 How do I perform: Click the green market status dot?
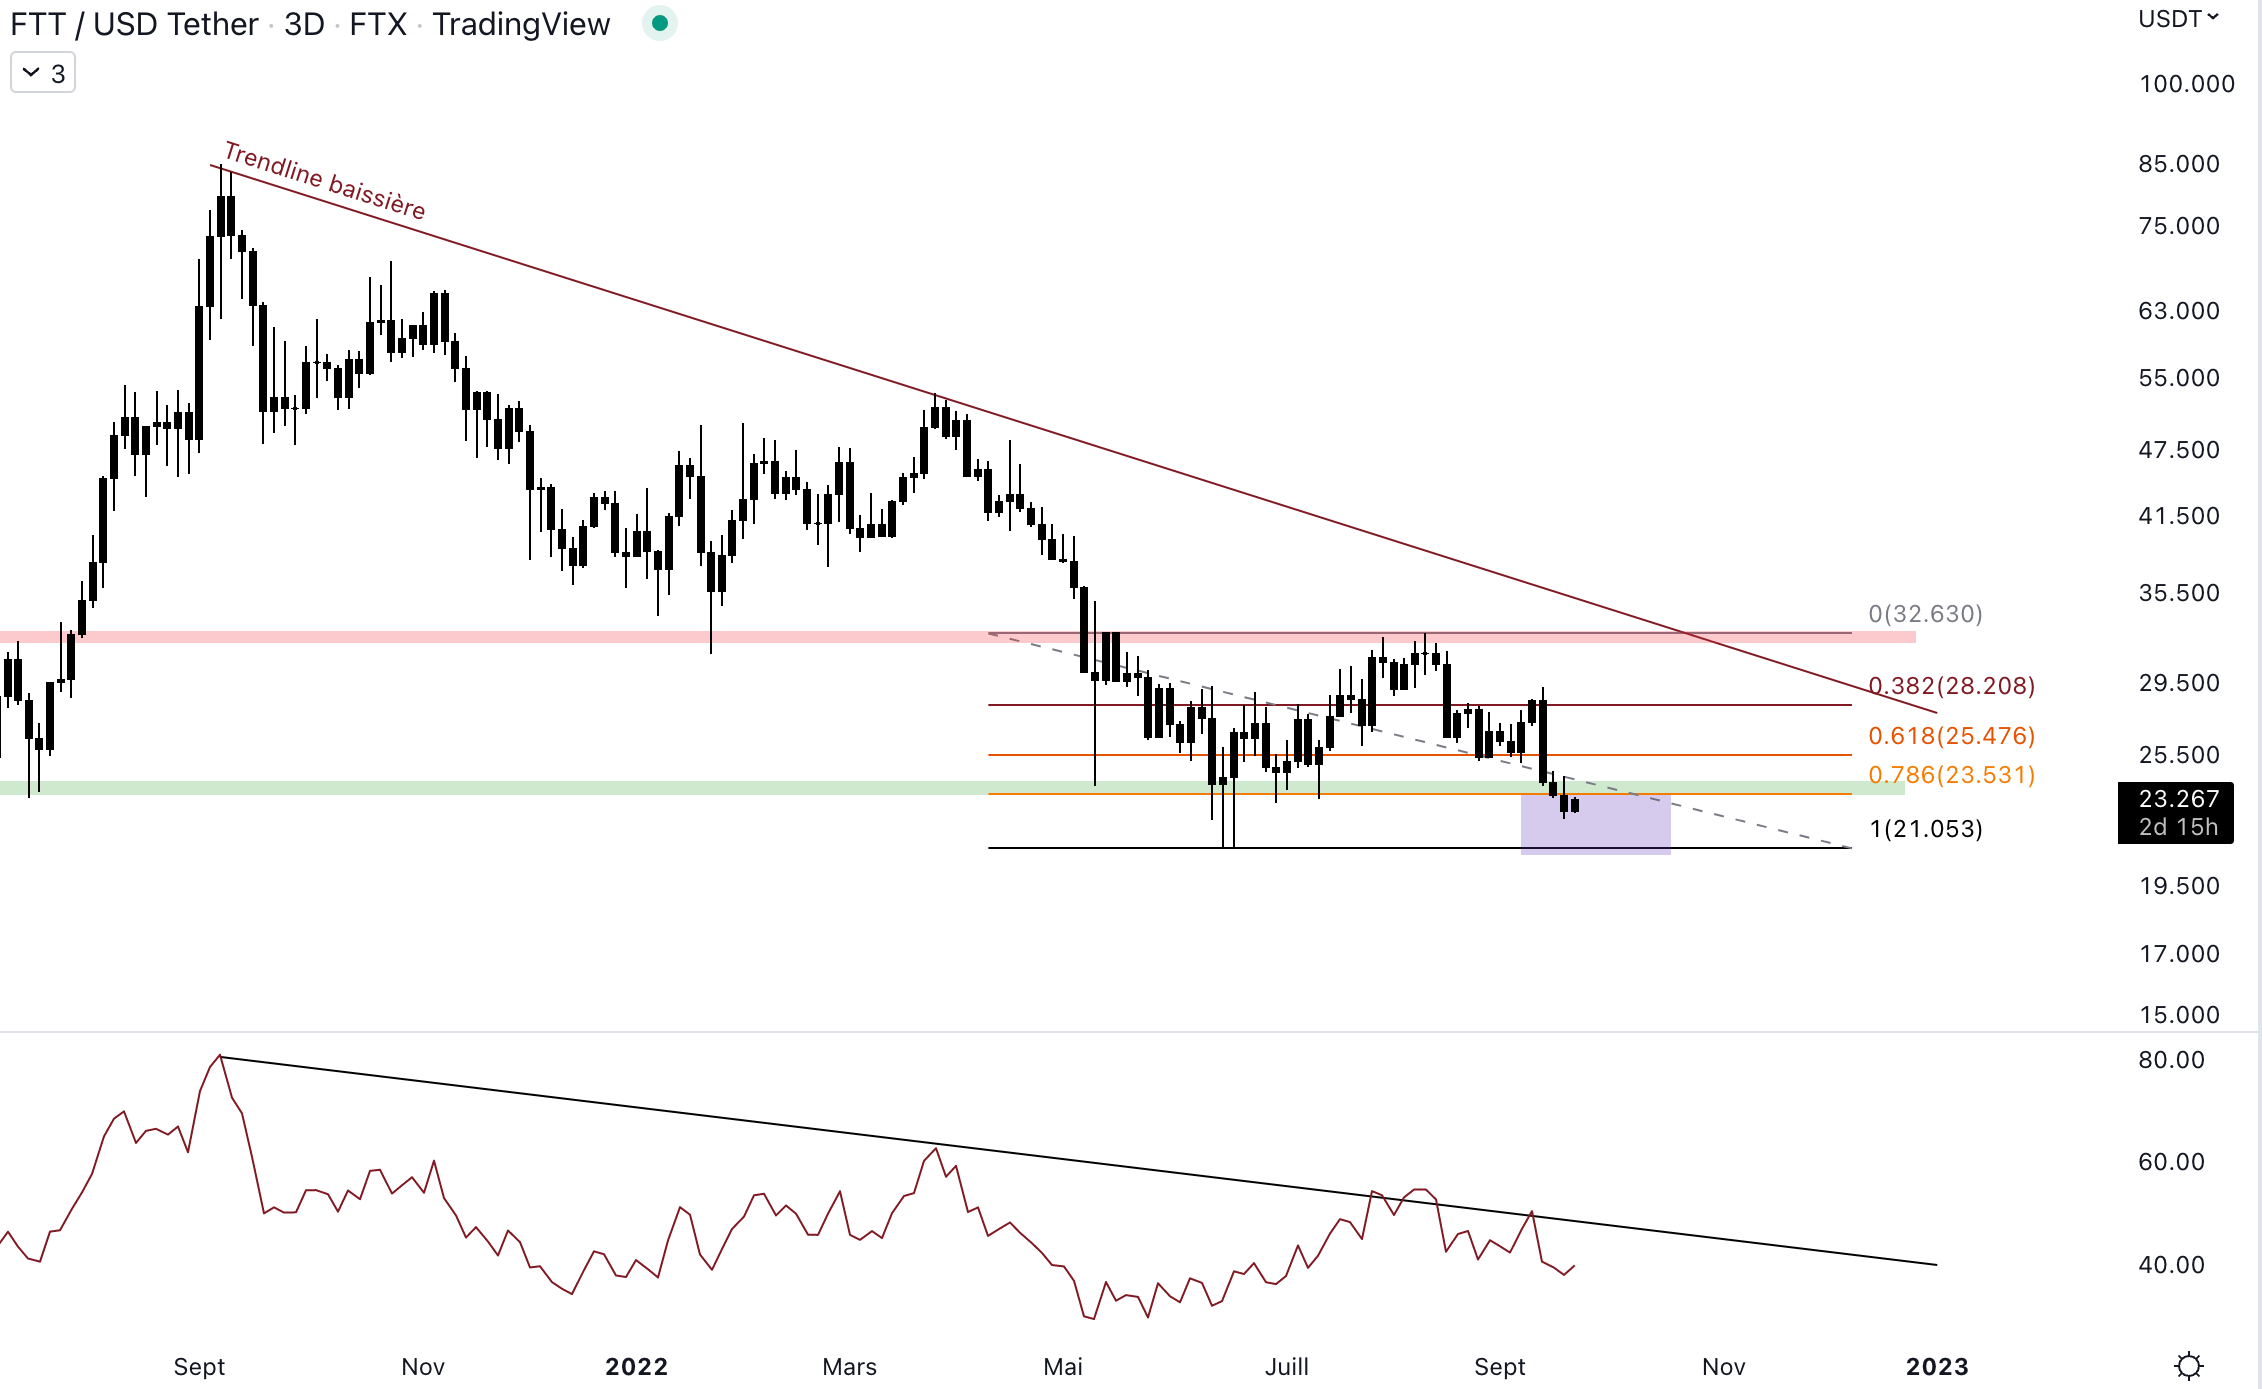[x=659, y=23]
